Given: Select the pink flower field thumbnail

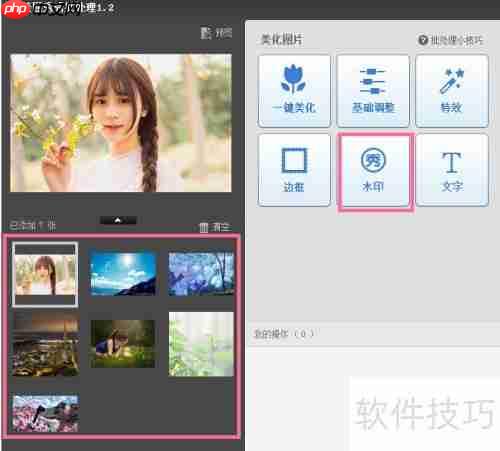Looking at the screenshot, I should (x=46, y=413).
